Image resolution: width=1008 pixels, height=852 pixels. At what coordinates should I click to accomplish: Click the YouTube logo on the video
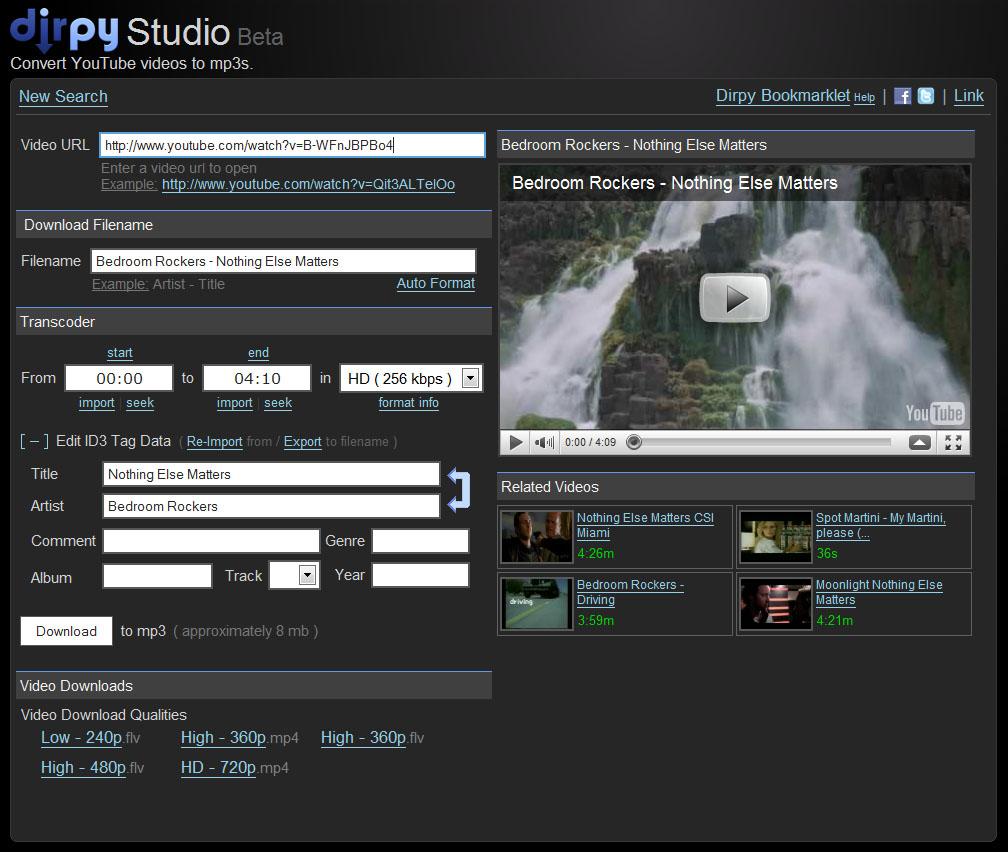pos(934,413)
